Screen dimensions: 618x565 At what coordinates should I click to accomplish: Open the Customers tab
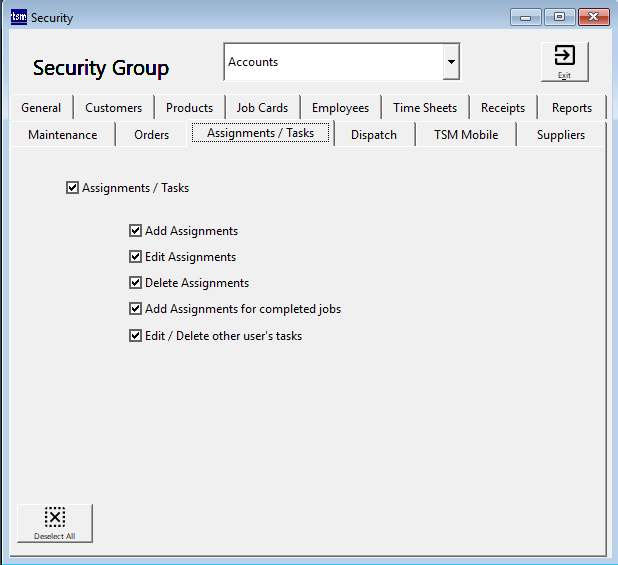tap(113, 108)
